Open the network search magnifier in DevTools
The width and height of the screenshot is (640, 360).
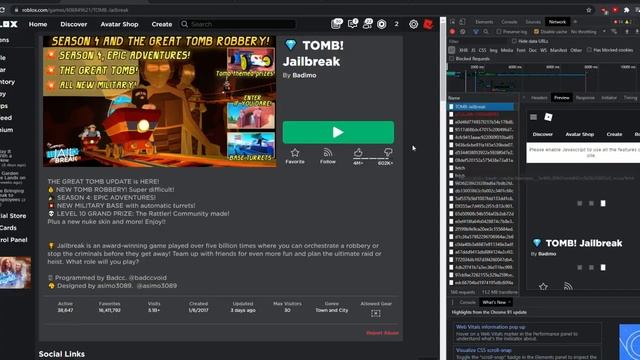pos(486,31)
